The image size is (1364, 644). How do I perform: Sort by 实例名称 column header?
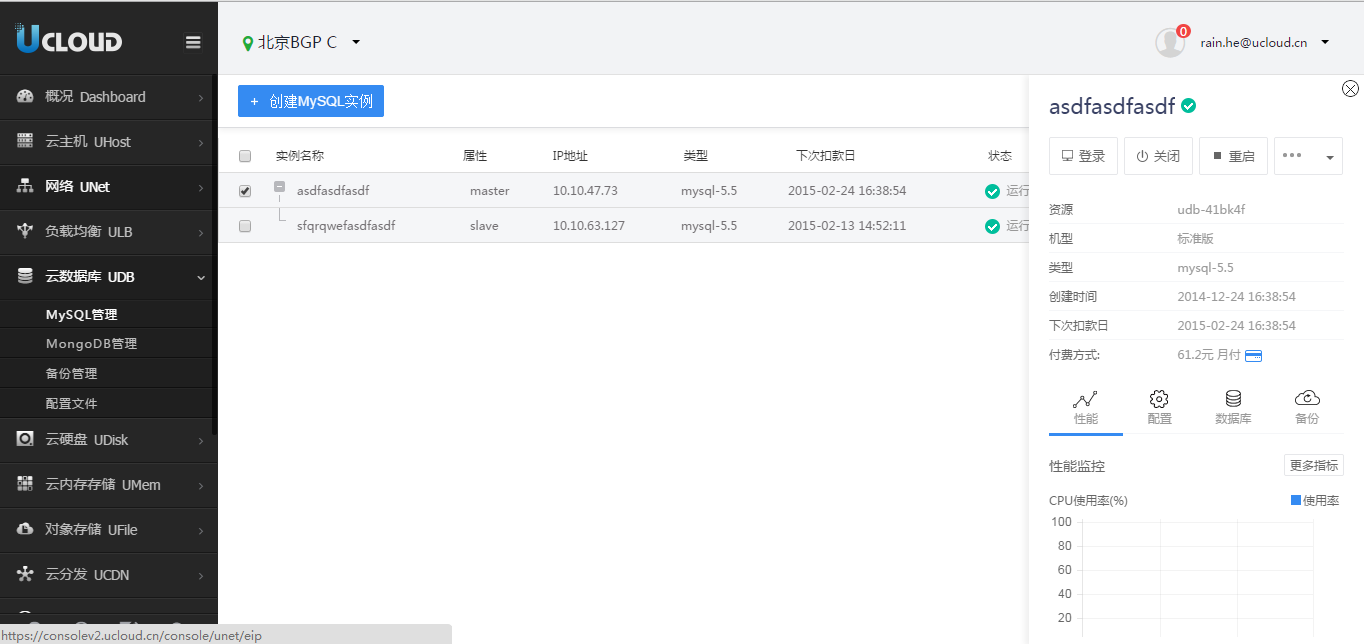click(x=300, y=156)
